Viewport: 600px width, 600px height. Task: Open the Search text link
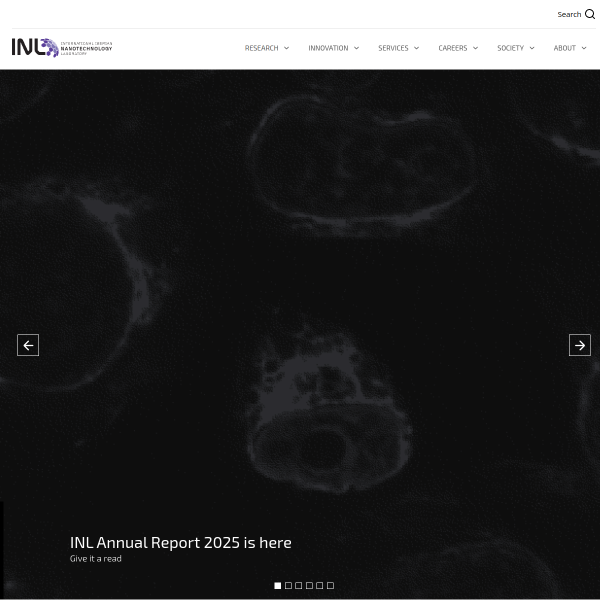569,14
